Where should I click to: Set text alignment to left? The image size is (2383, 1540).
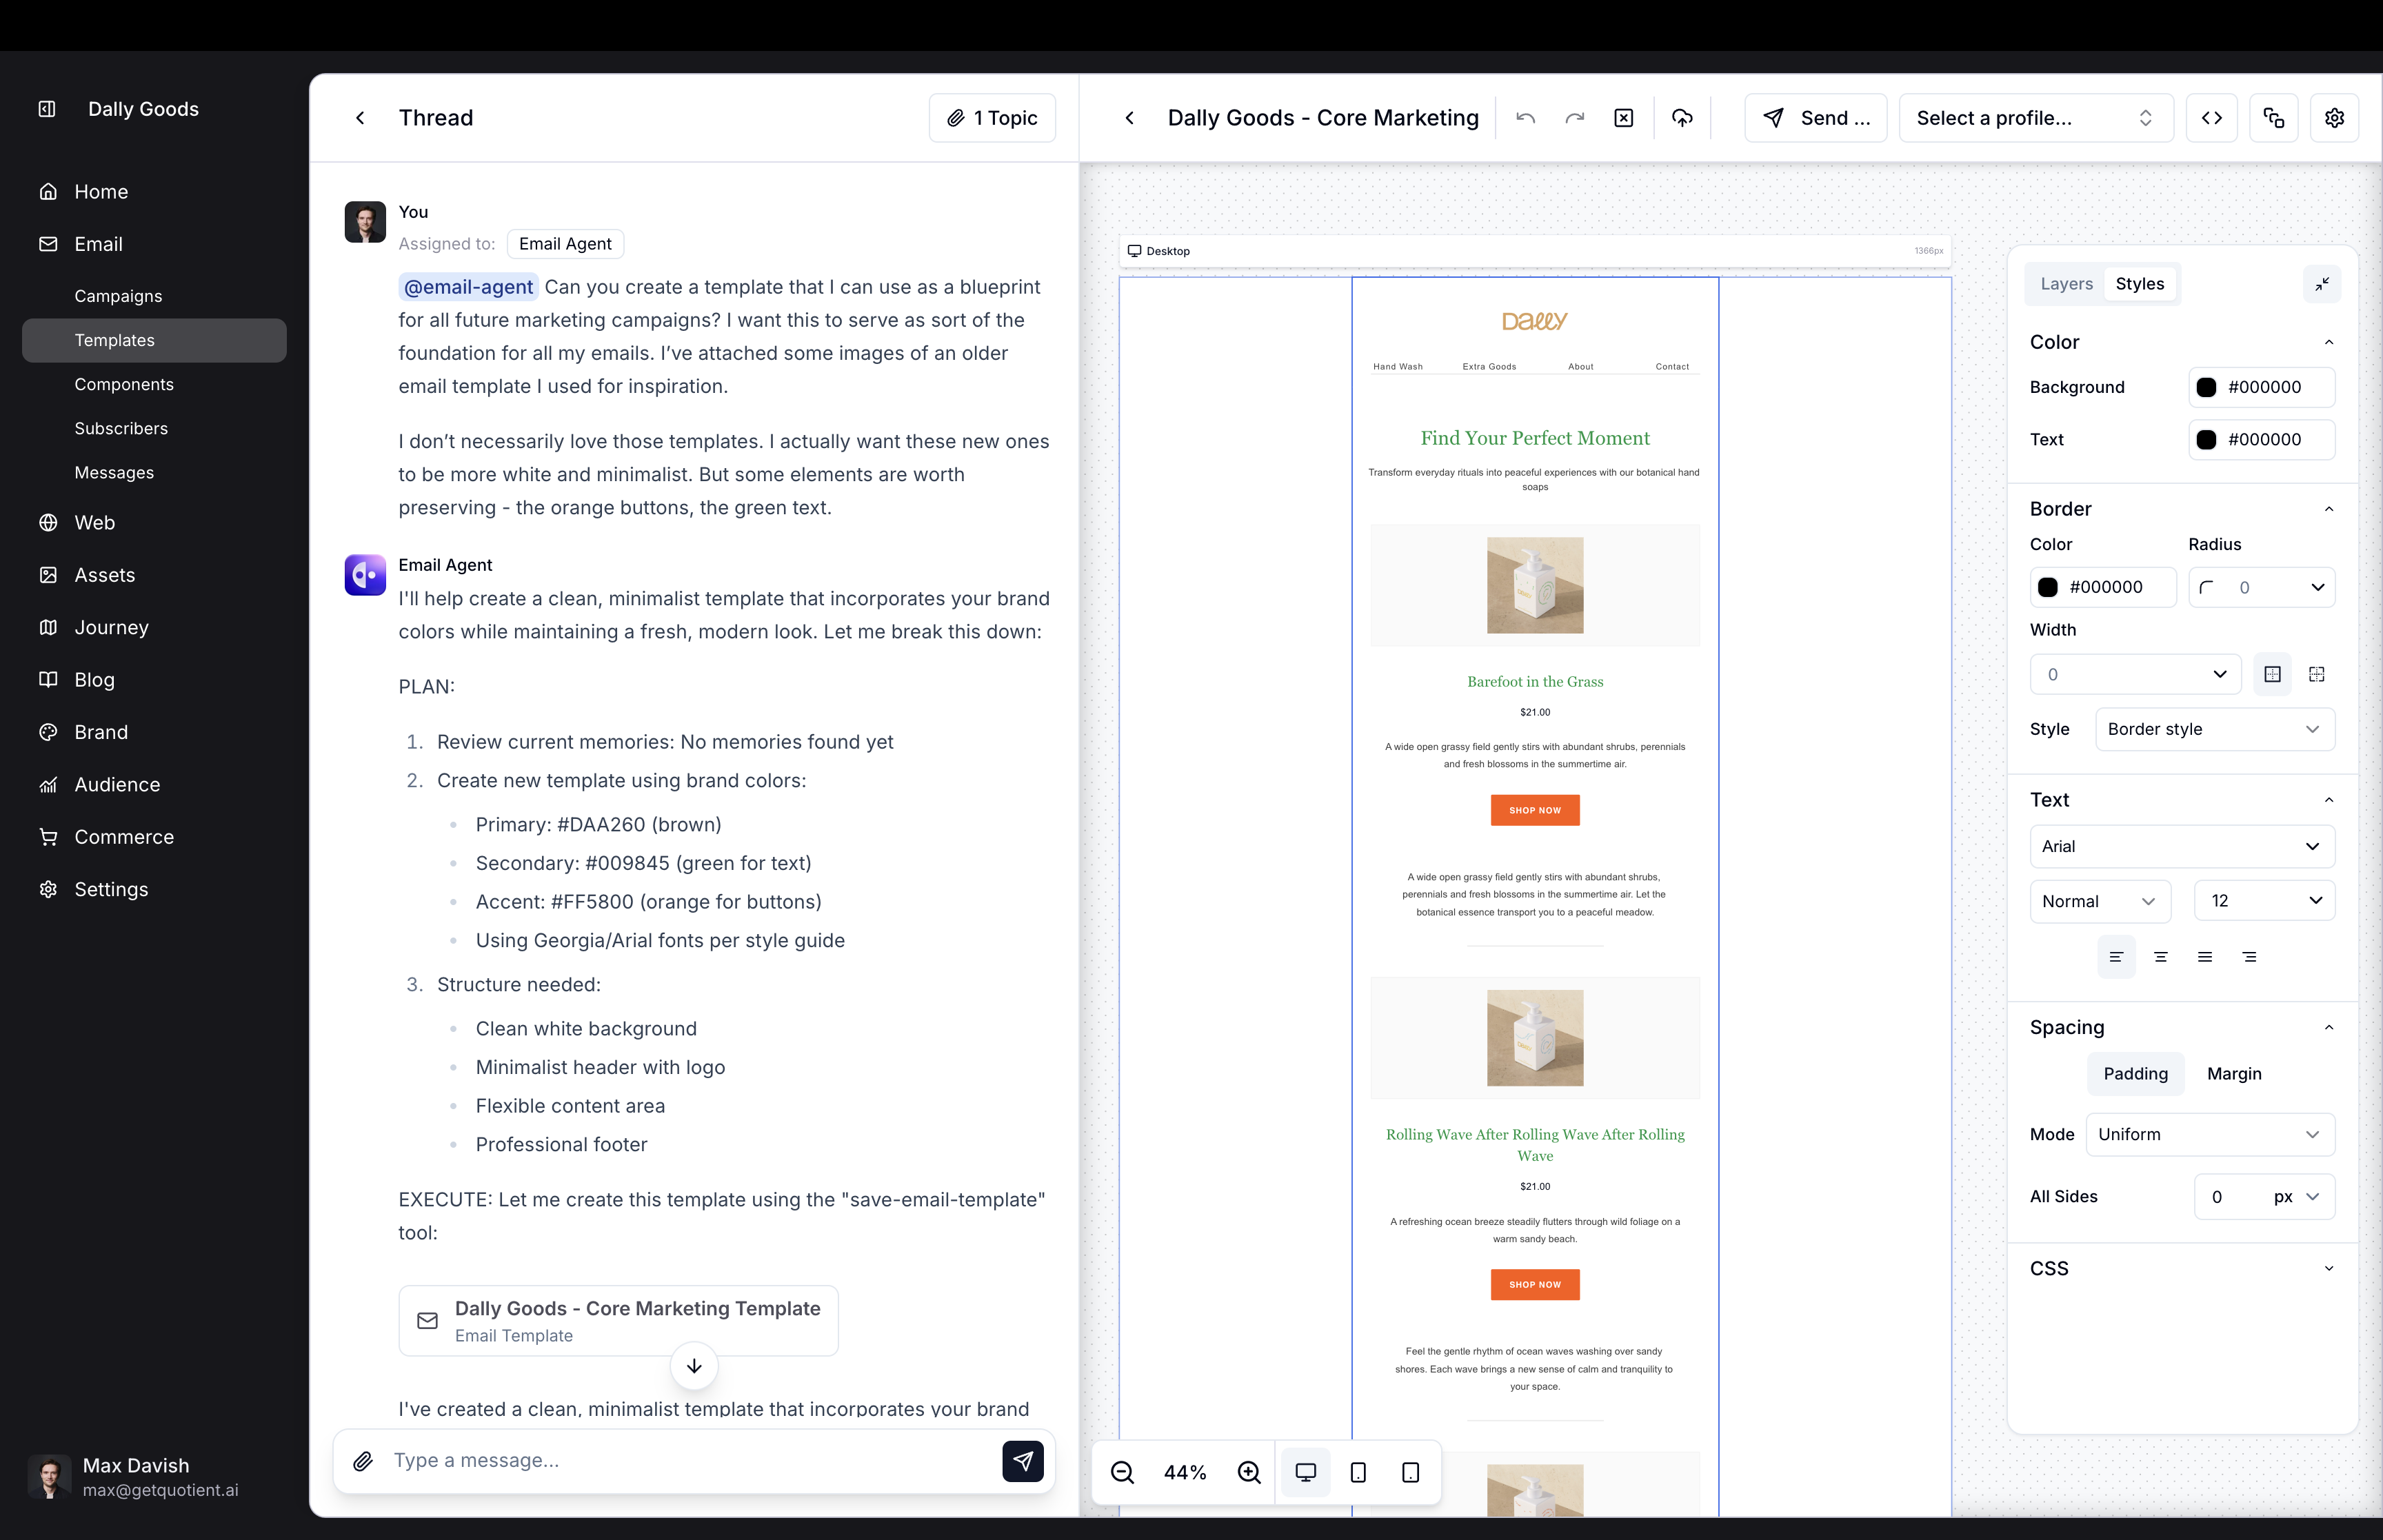coord(2116,957)
